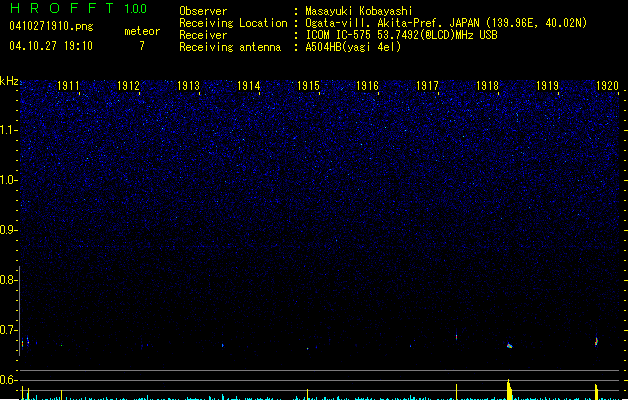
Task: Click the 1920 time marker
Action: click(x=607, y=86)
